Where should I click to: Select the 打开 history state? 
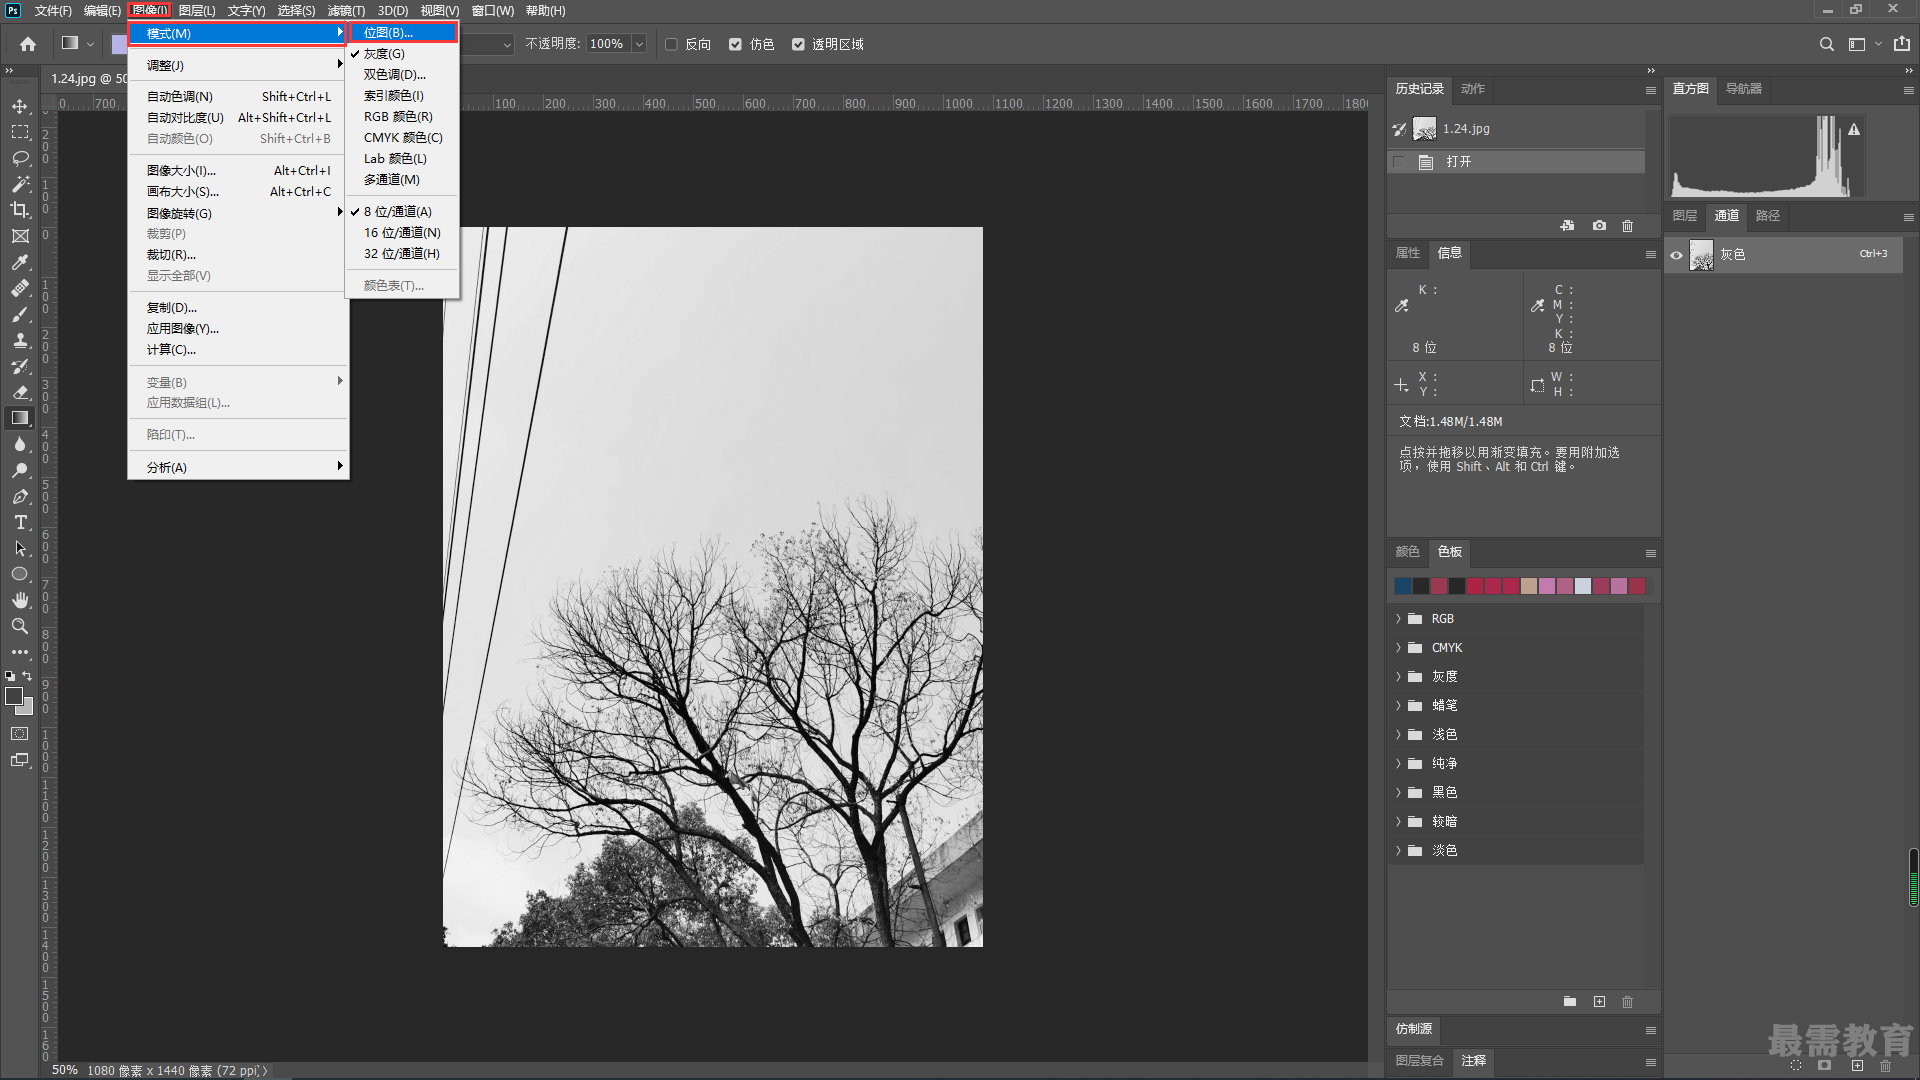(x=1516, y=162)
